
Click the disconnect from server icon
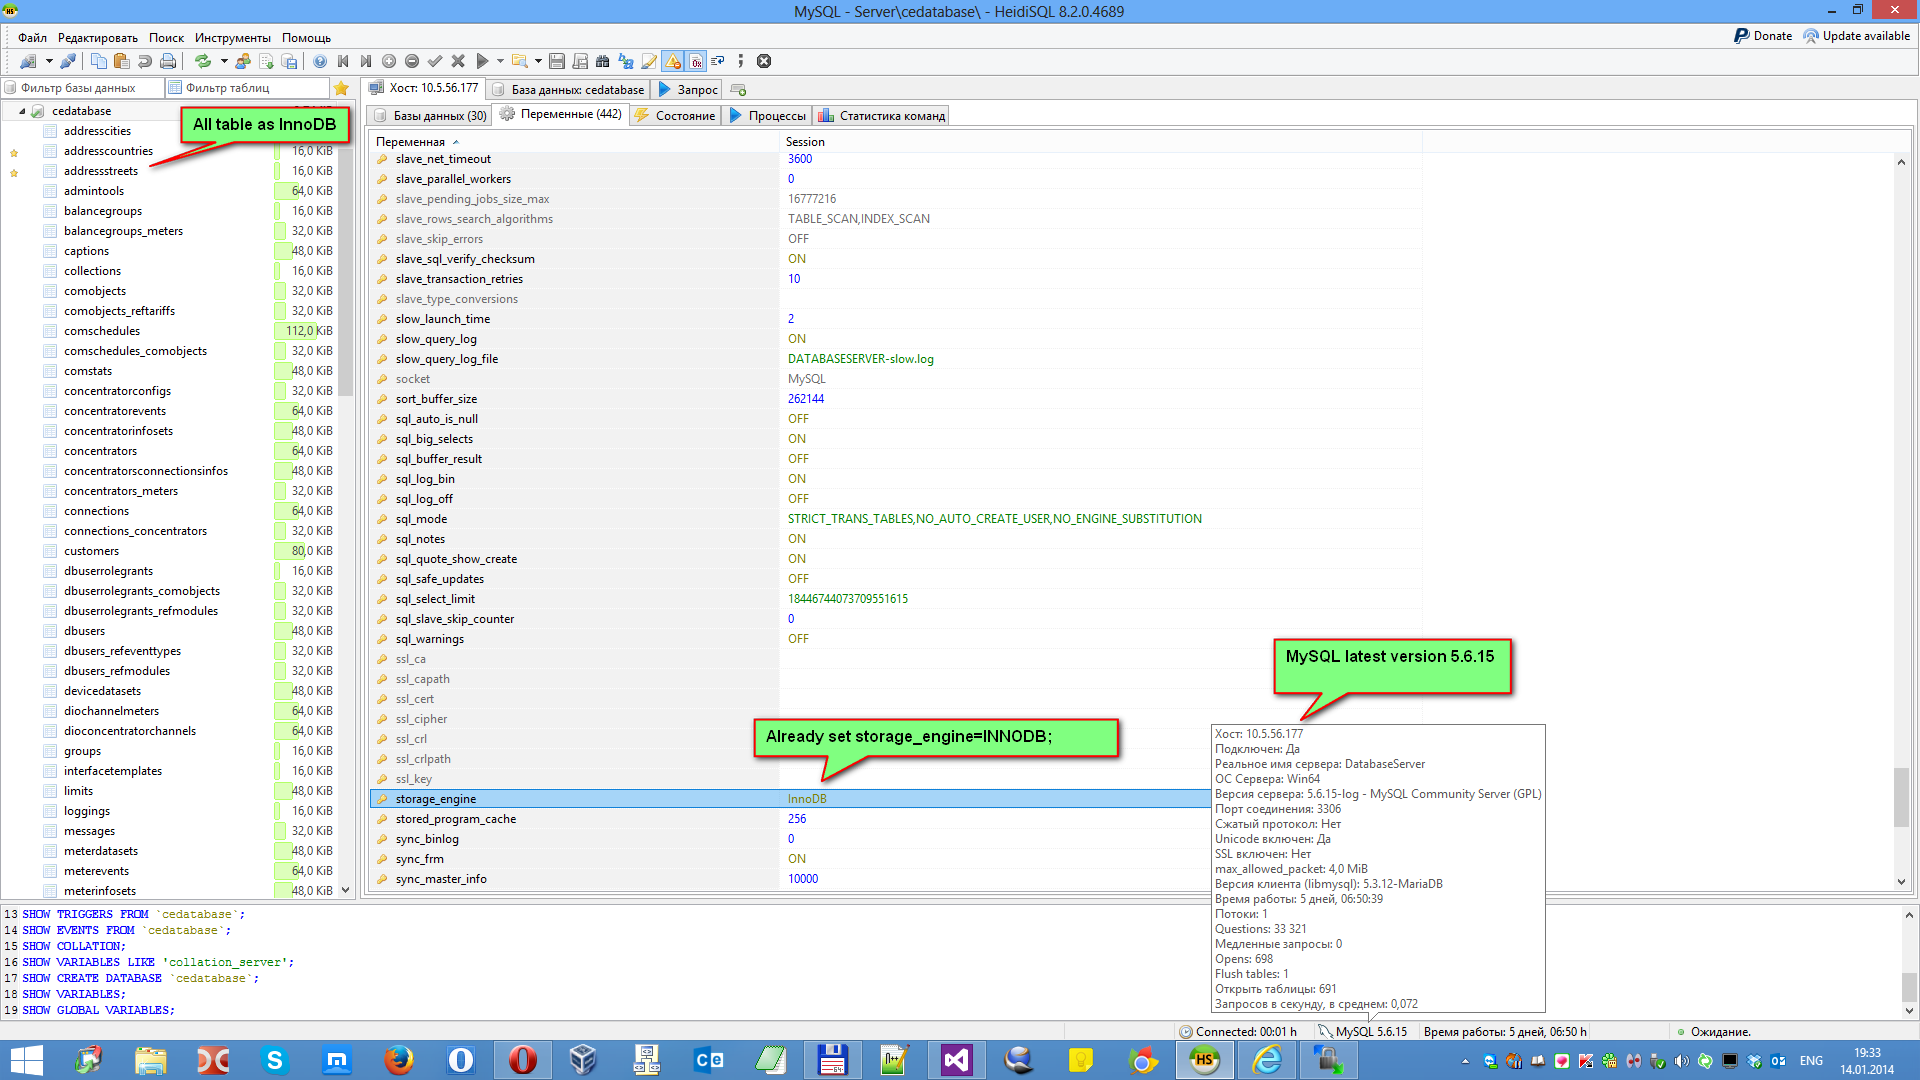[68, 61]
